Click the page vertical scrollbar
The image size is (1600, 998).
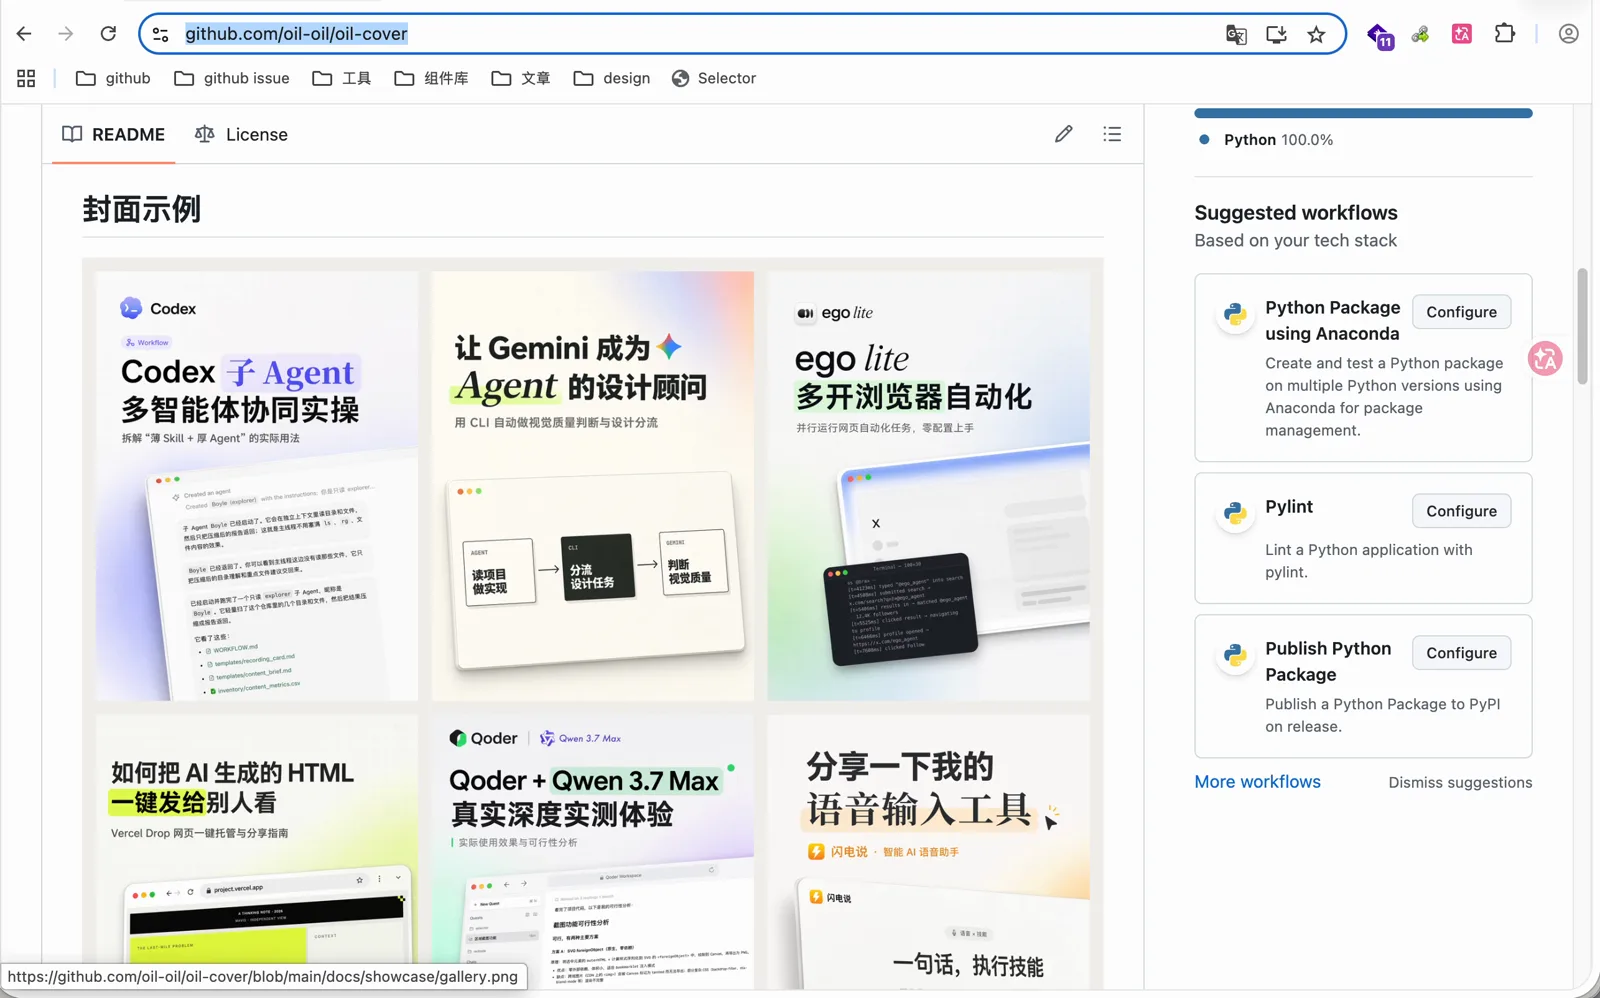coord(1582,326)
